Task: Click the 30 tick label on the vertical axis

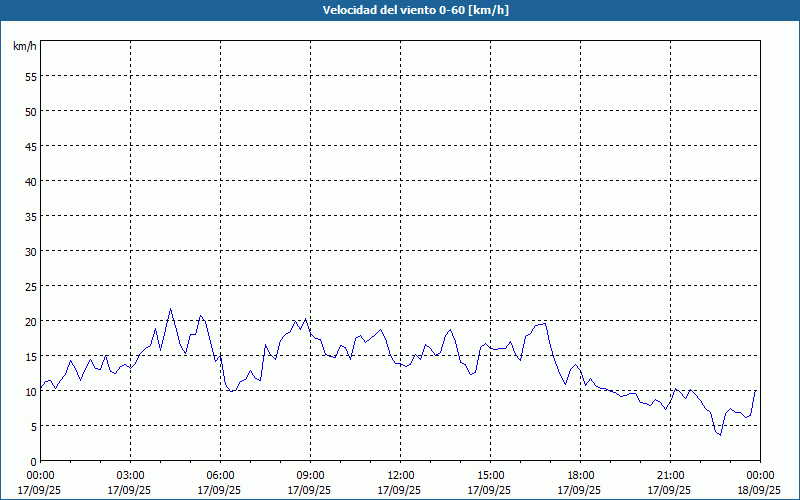Action: tap(30, 252)
